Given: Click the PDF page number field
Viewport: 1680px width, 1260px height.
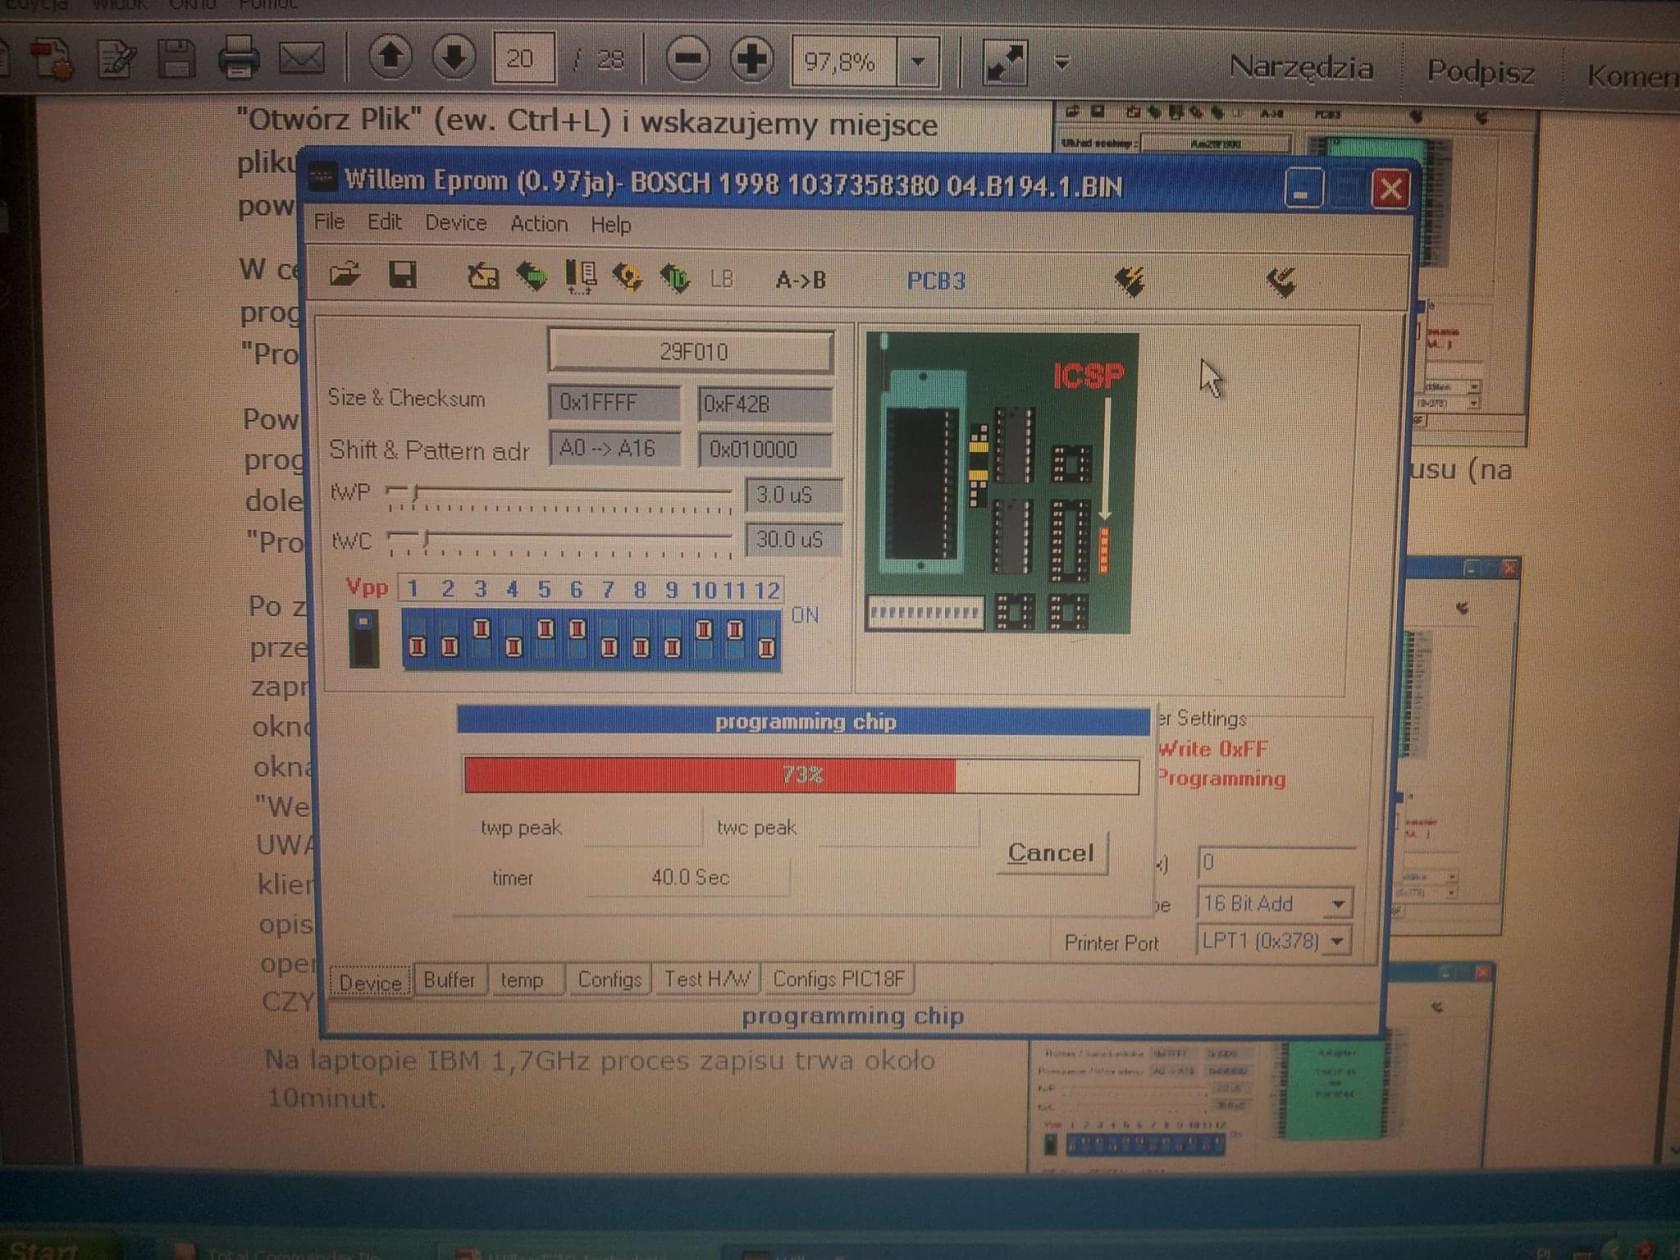Looking at the screenshot, I should (x=523, y=58).
